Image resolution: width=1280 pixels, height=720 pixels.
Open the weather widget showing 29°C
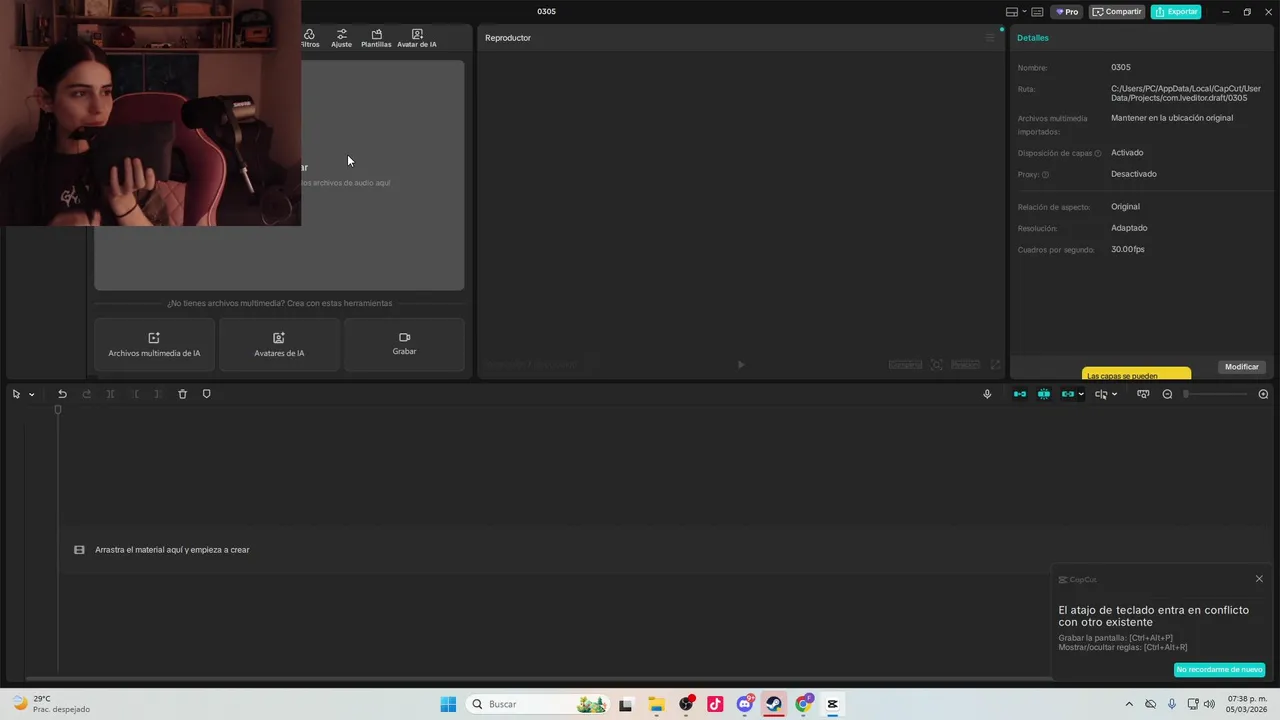52,704
